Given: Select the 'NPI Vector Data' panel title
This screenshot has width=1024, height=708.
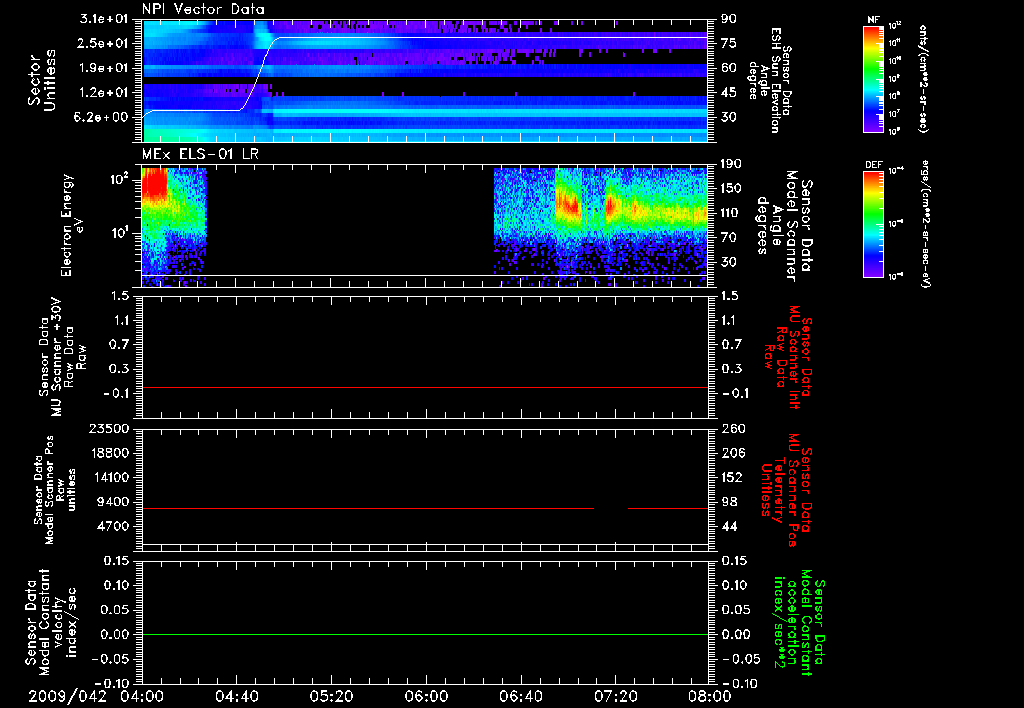Looking at the screenshot, I should click(x=204, y=9).
